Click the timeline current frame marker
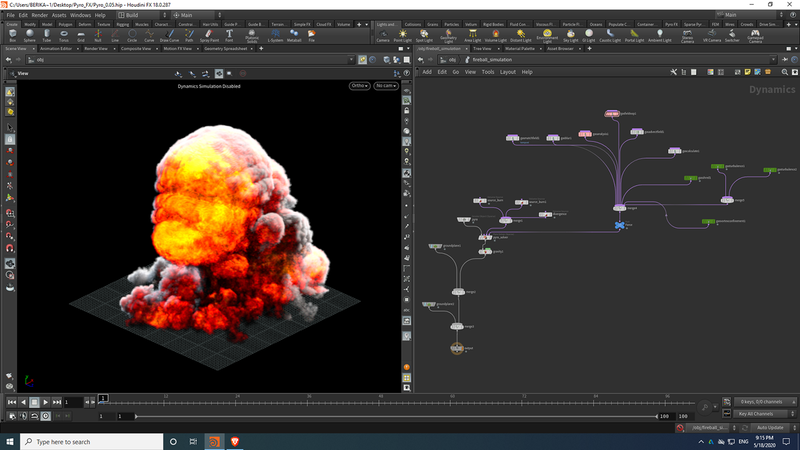The image size is (800, 450). (103, 398)
